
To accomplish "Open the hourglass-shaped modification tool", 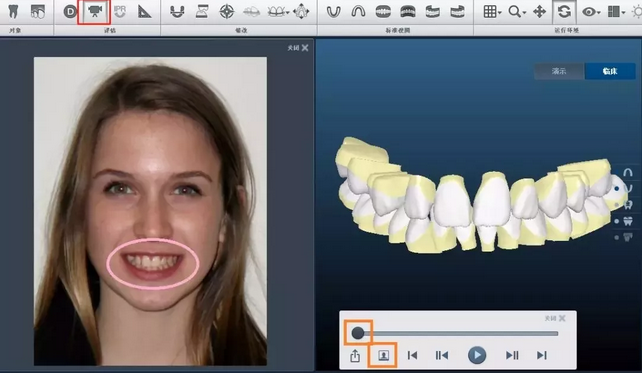I will (x=202, y=12).
